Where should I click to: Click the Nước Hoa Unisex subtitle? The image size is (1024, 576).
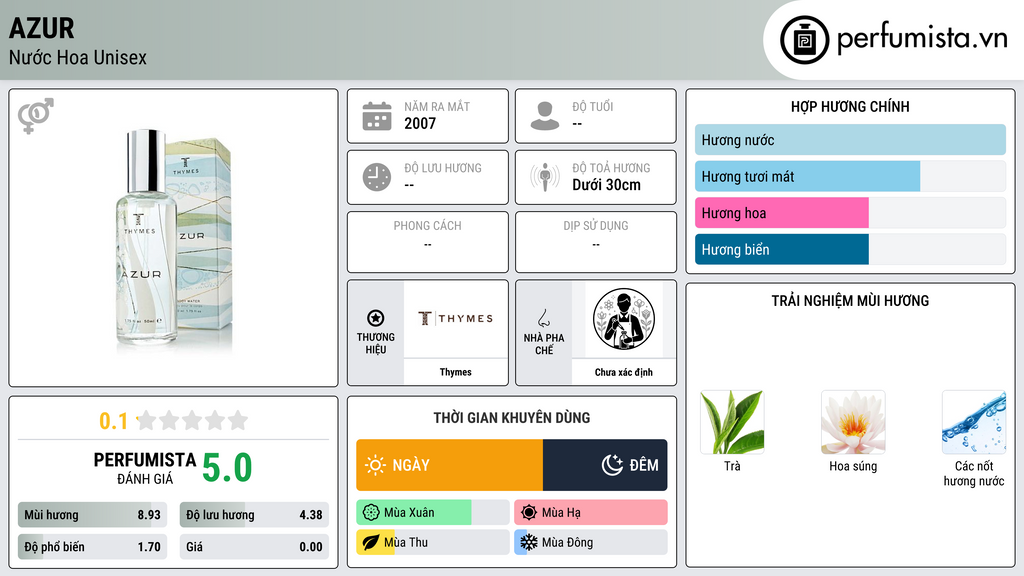coord(78,57)
